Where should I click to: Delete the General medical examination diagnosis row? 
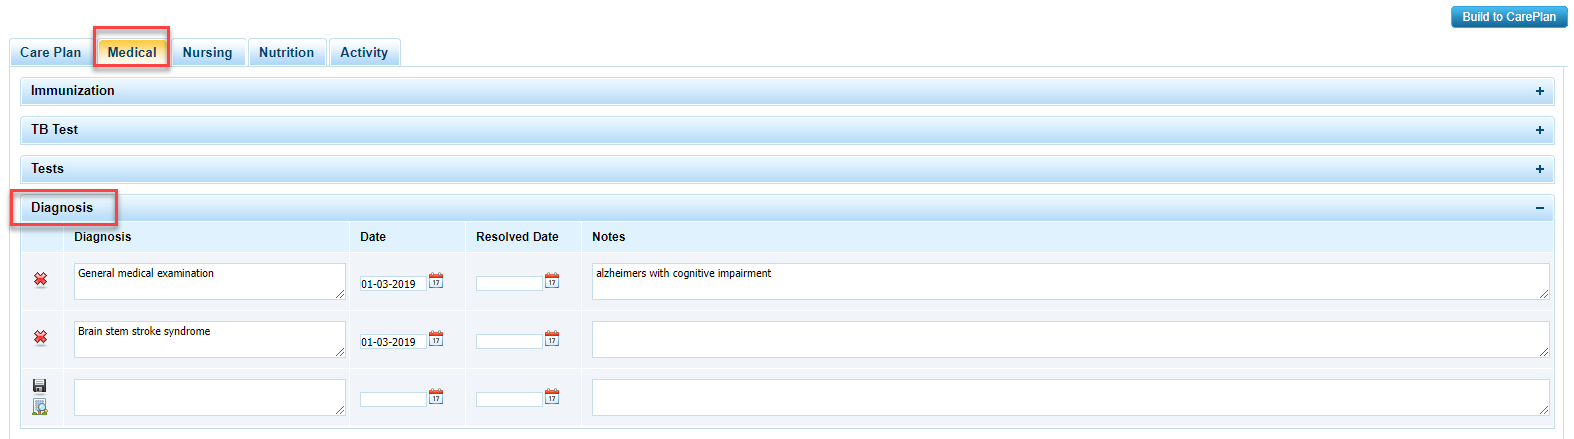(40, 280)
